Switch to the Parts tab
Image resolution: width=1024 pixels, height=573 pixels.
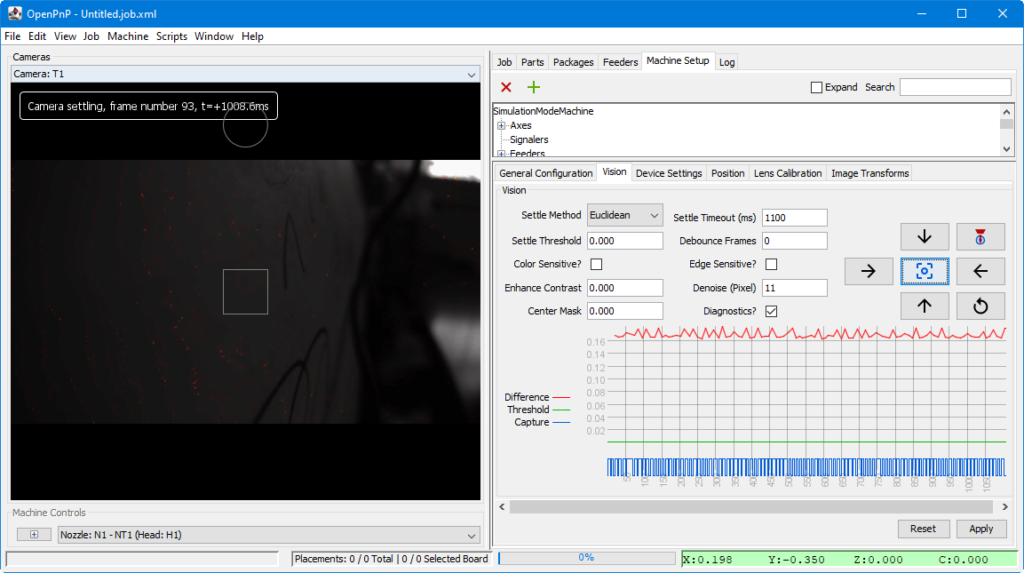click(532, 62)
